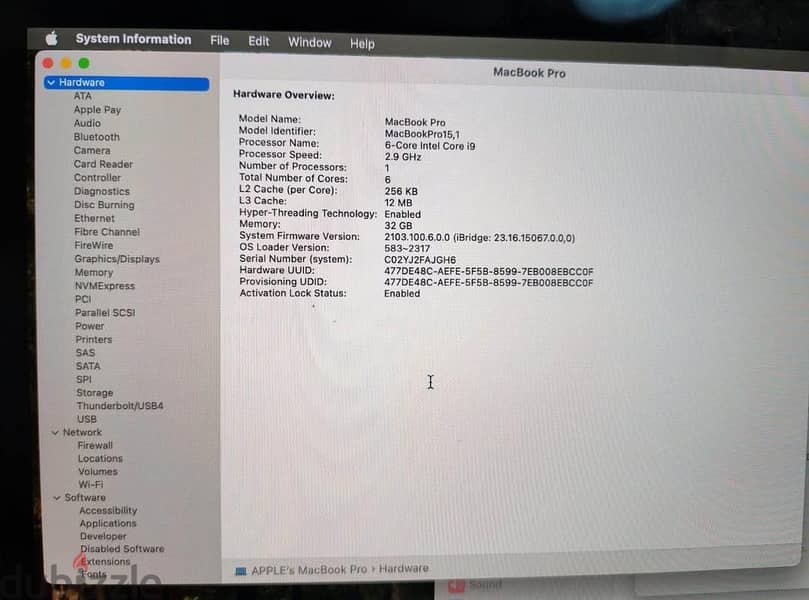809x600 pixels.
Task: Select Accessibility under Software
Action: pos(108,511)
